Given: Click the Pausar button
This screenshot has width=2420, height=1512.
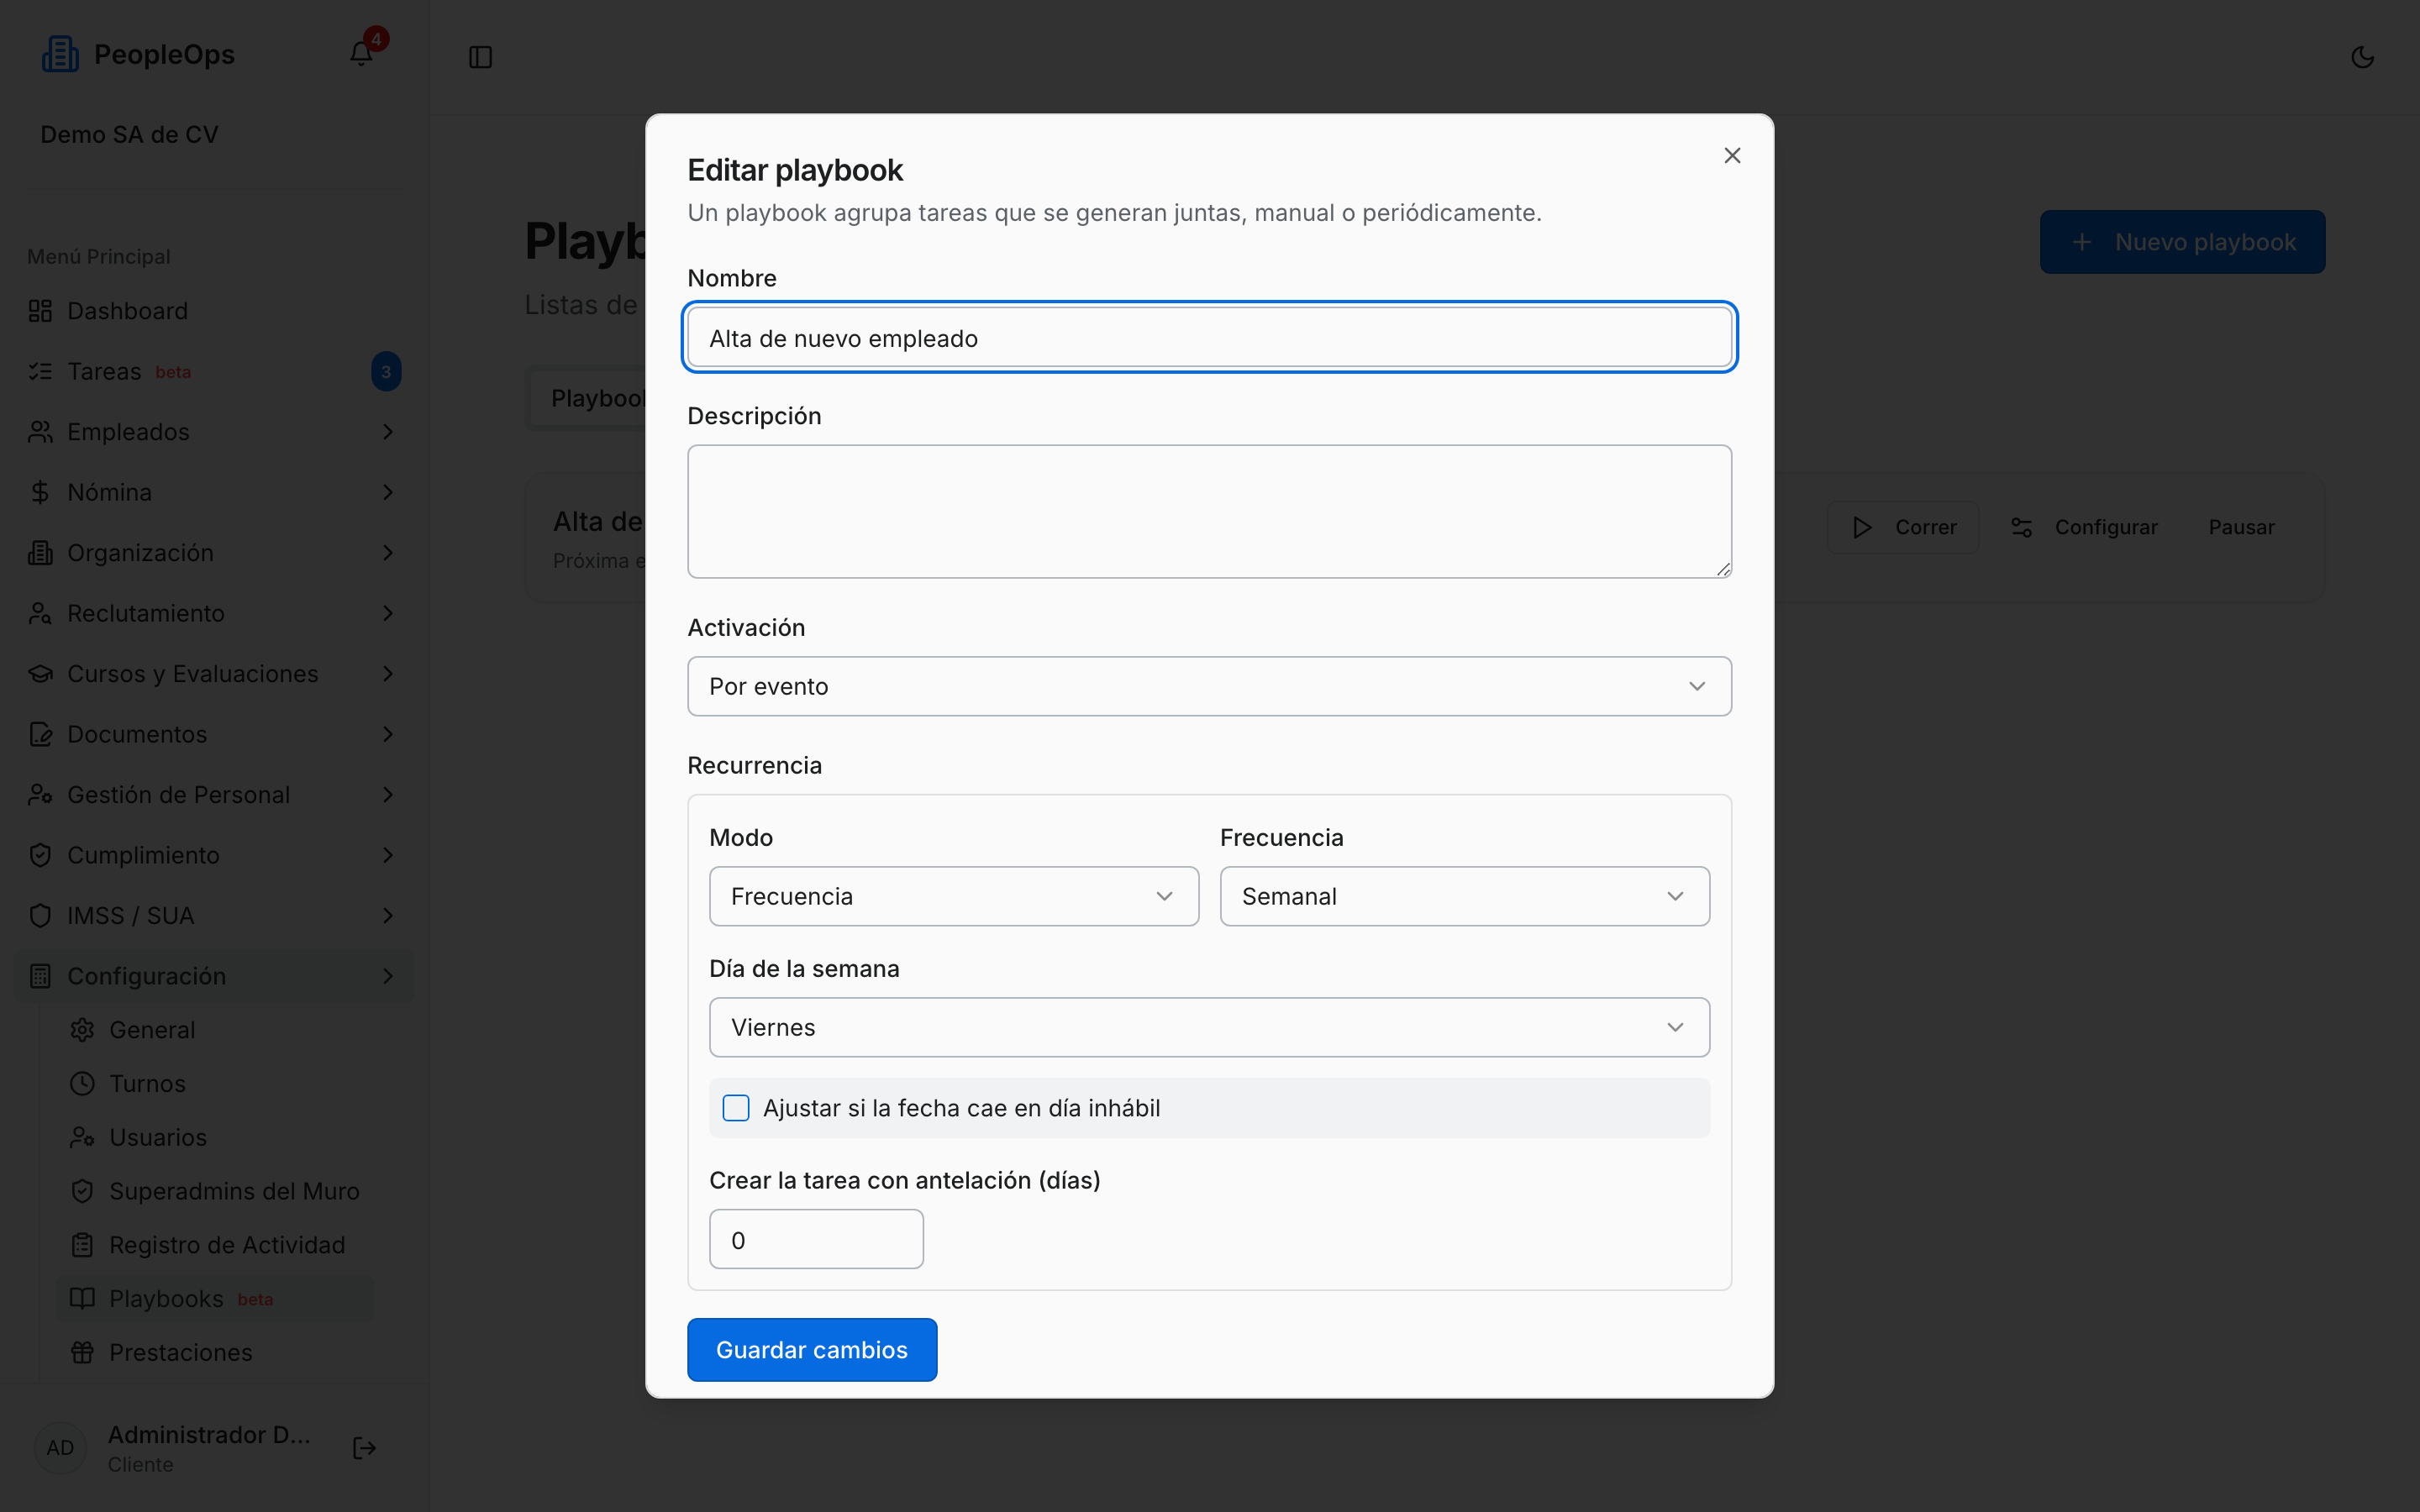Looking at the screenshot, I should [x=2241, y=527].
